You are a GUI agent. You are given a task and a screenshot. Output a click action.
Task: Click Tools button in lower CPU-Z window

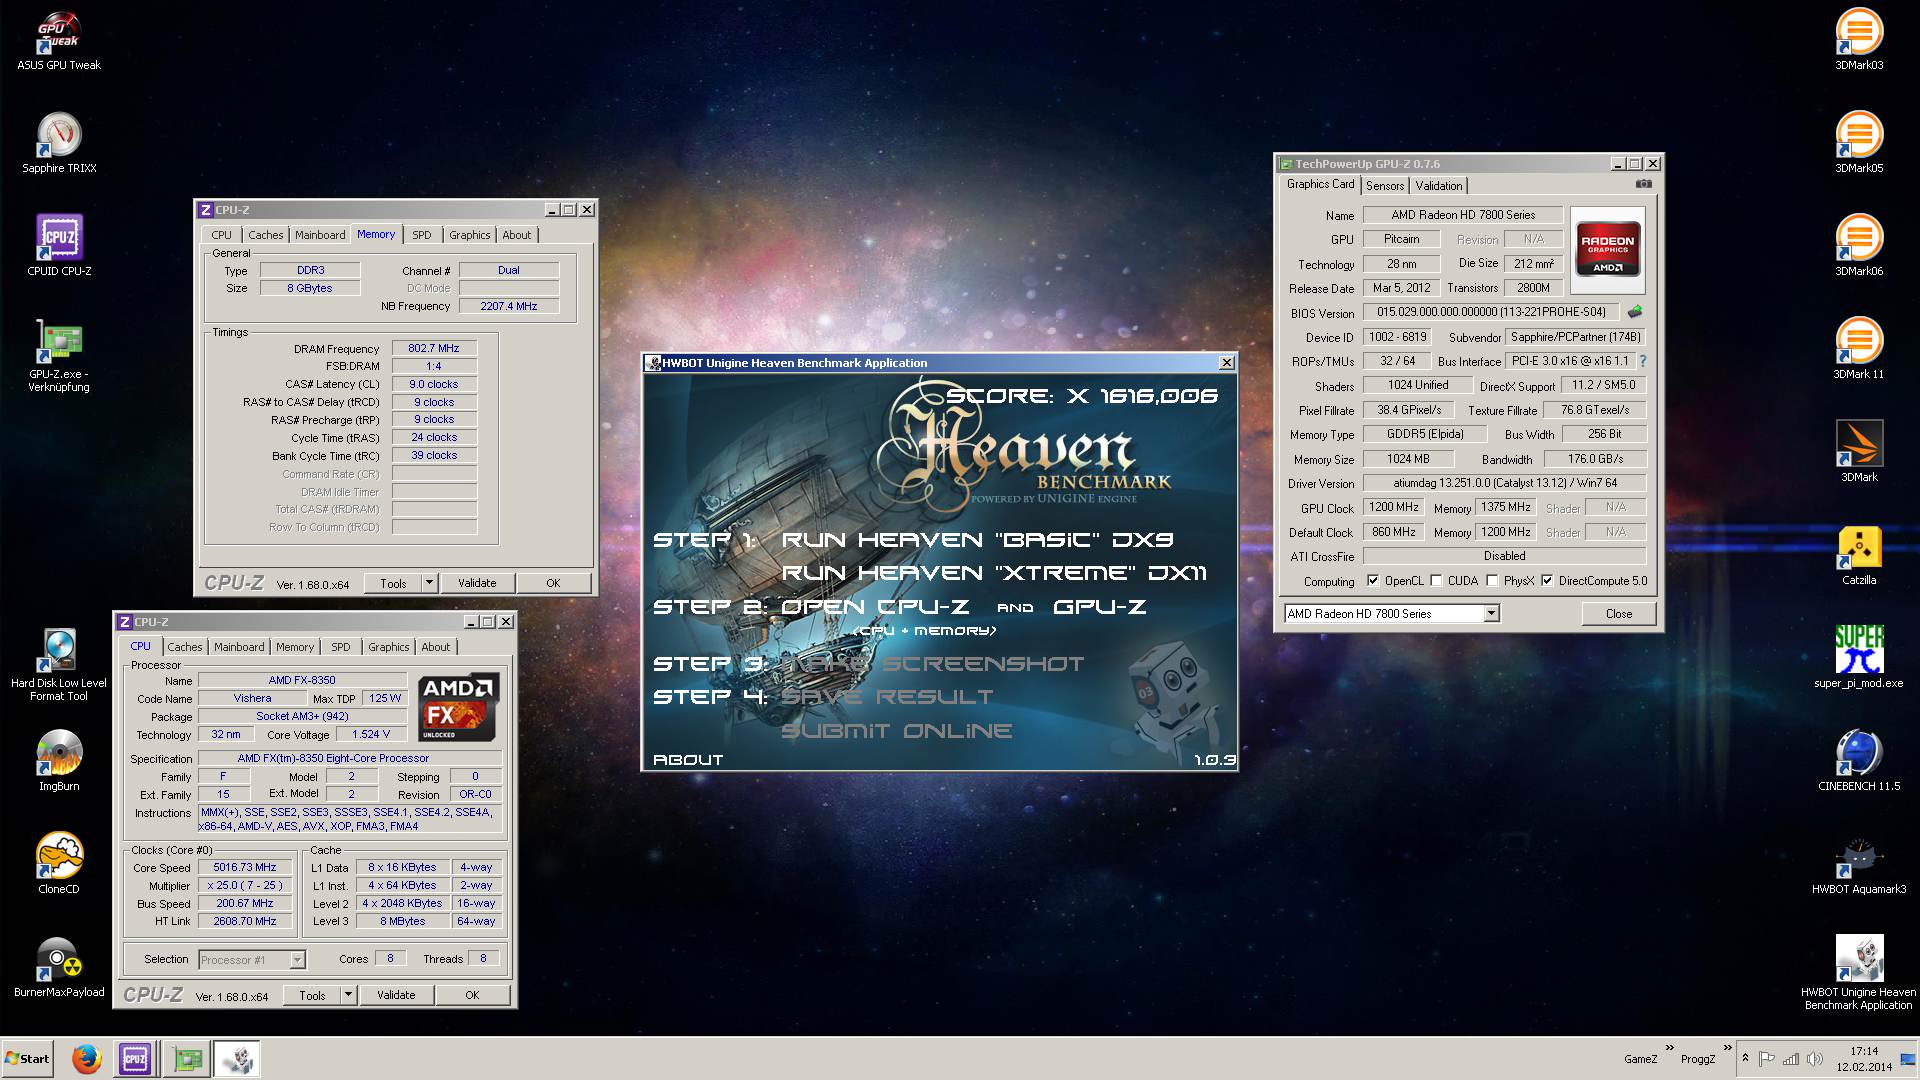(312, 995)
